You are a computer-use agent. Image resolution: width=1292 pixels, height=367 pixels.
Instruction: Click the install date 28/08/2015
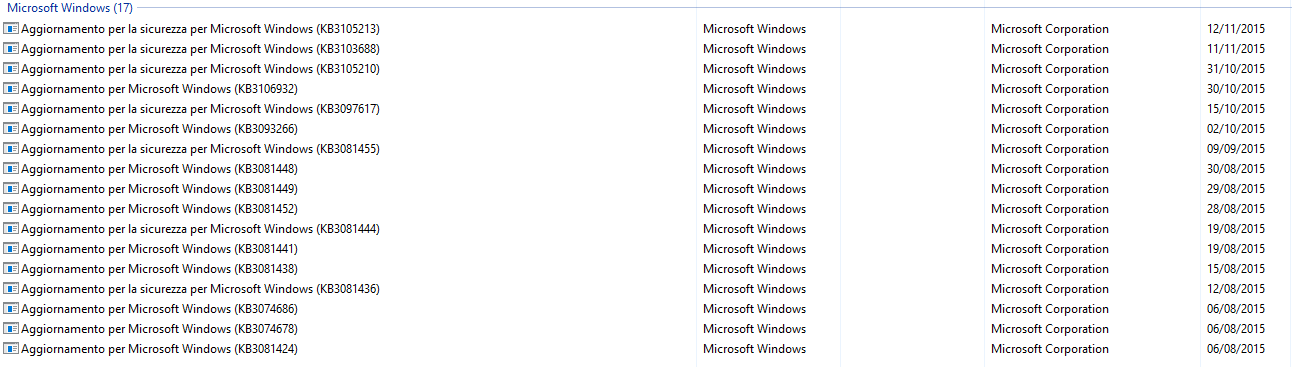coord(1236,209)
